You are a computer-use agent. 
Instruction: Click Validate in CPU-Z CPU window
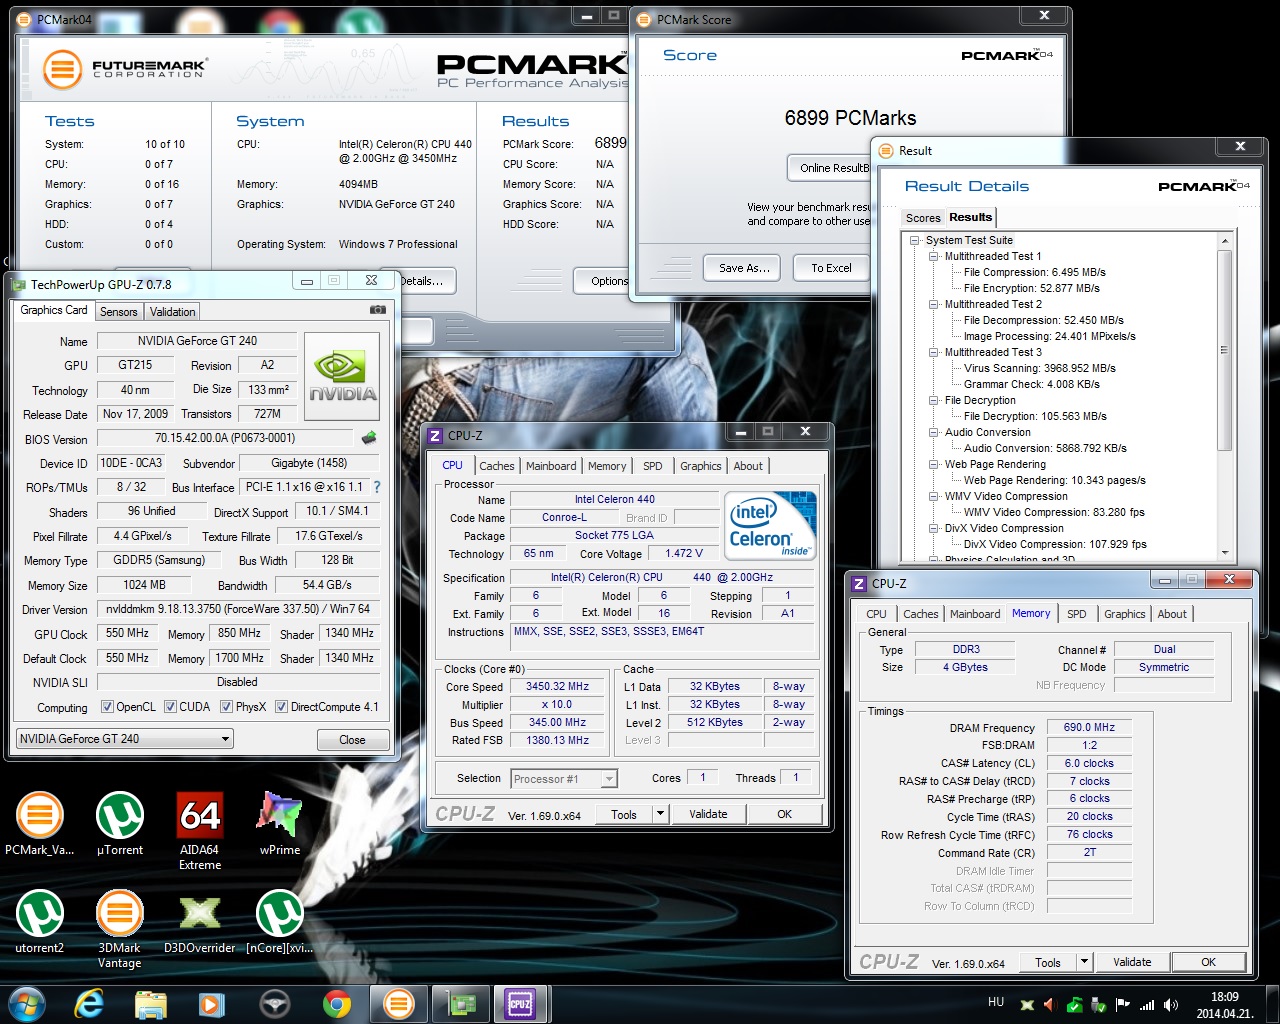point(708,814)
